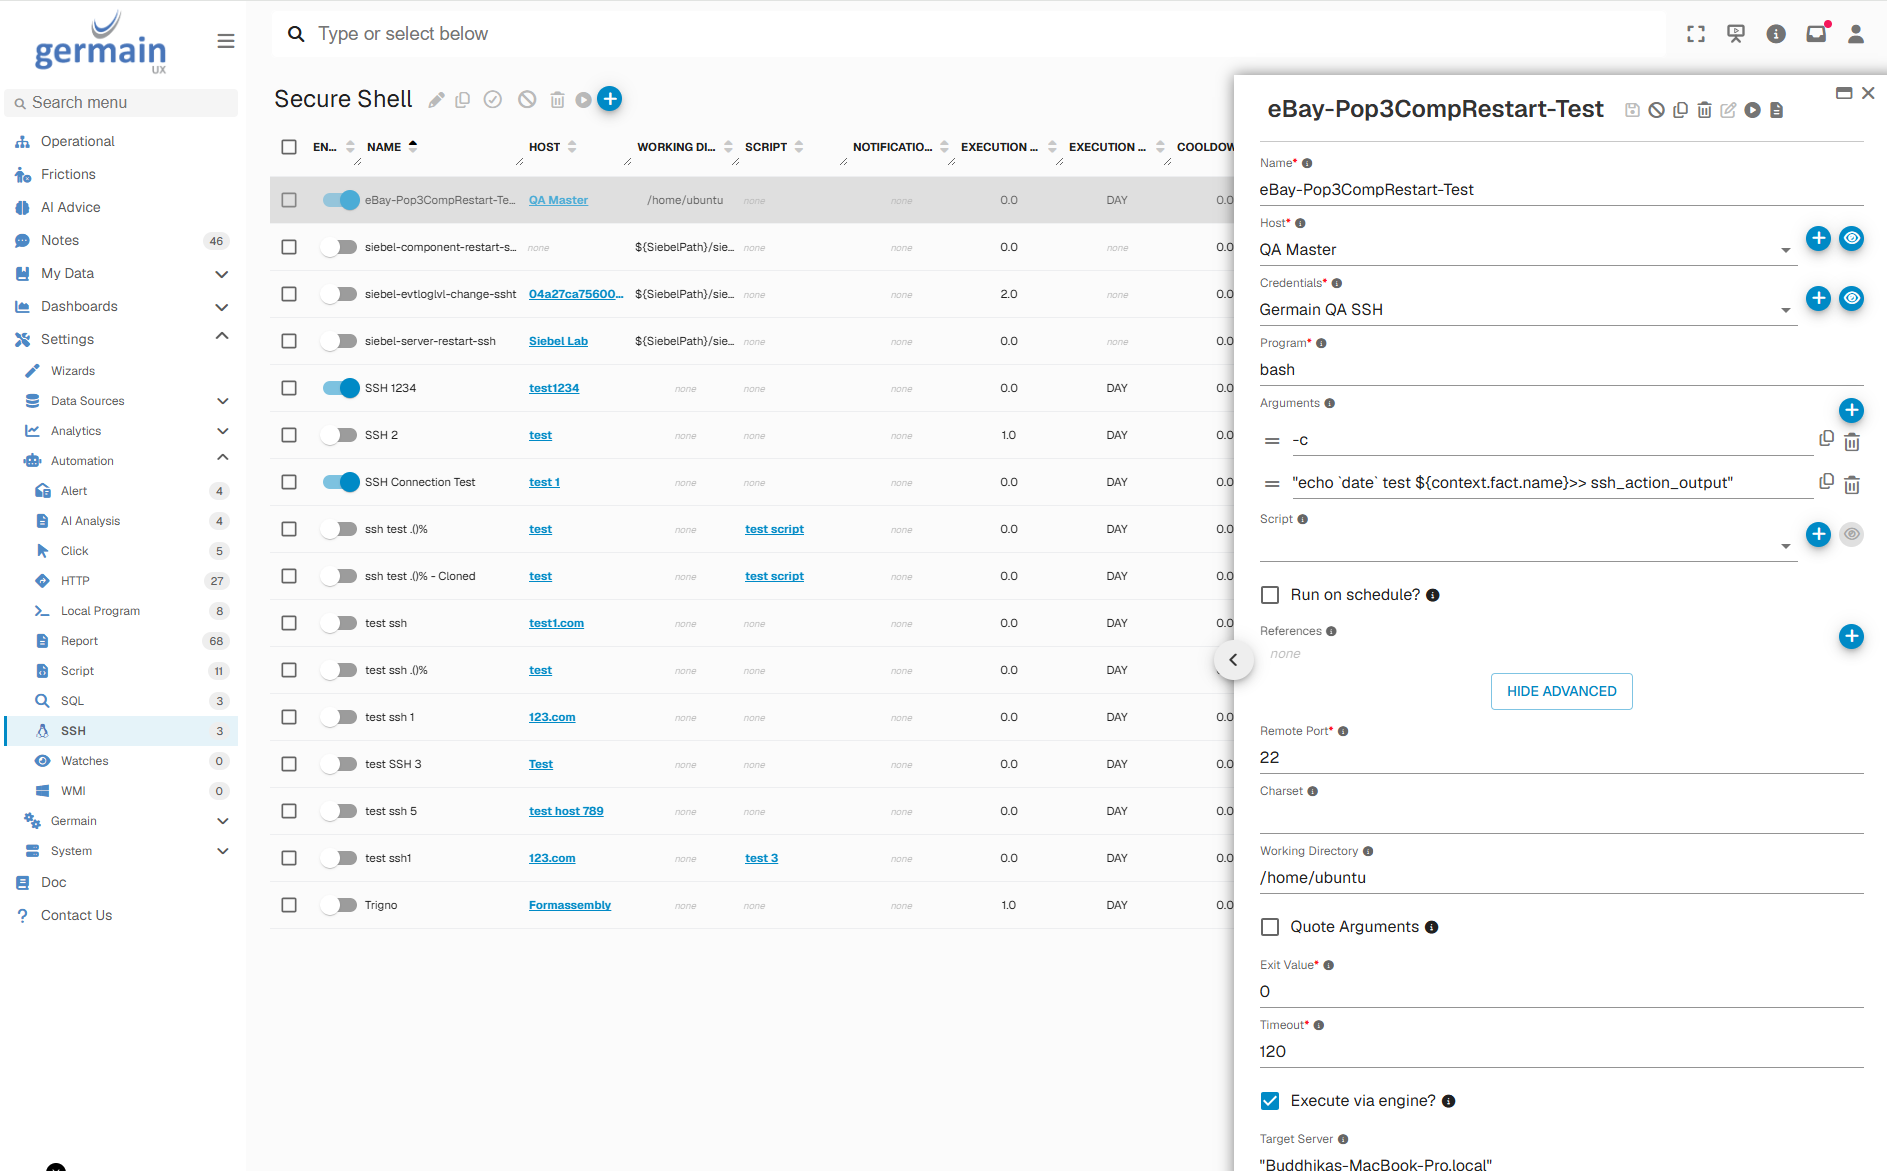This screenshot has height=1171, width=1887.
Task: Click the enable checkmark icon beside Secure Shell
Action: tap(493, 99)
